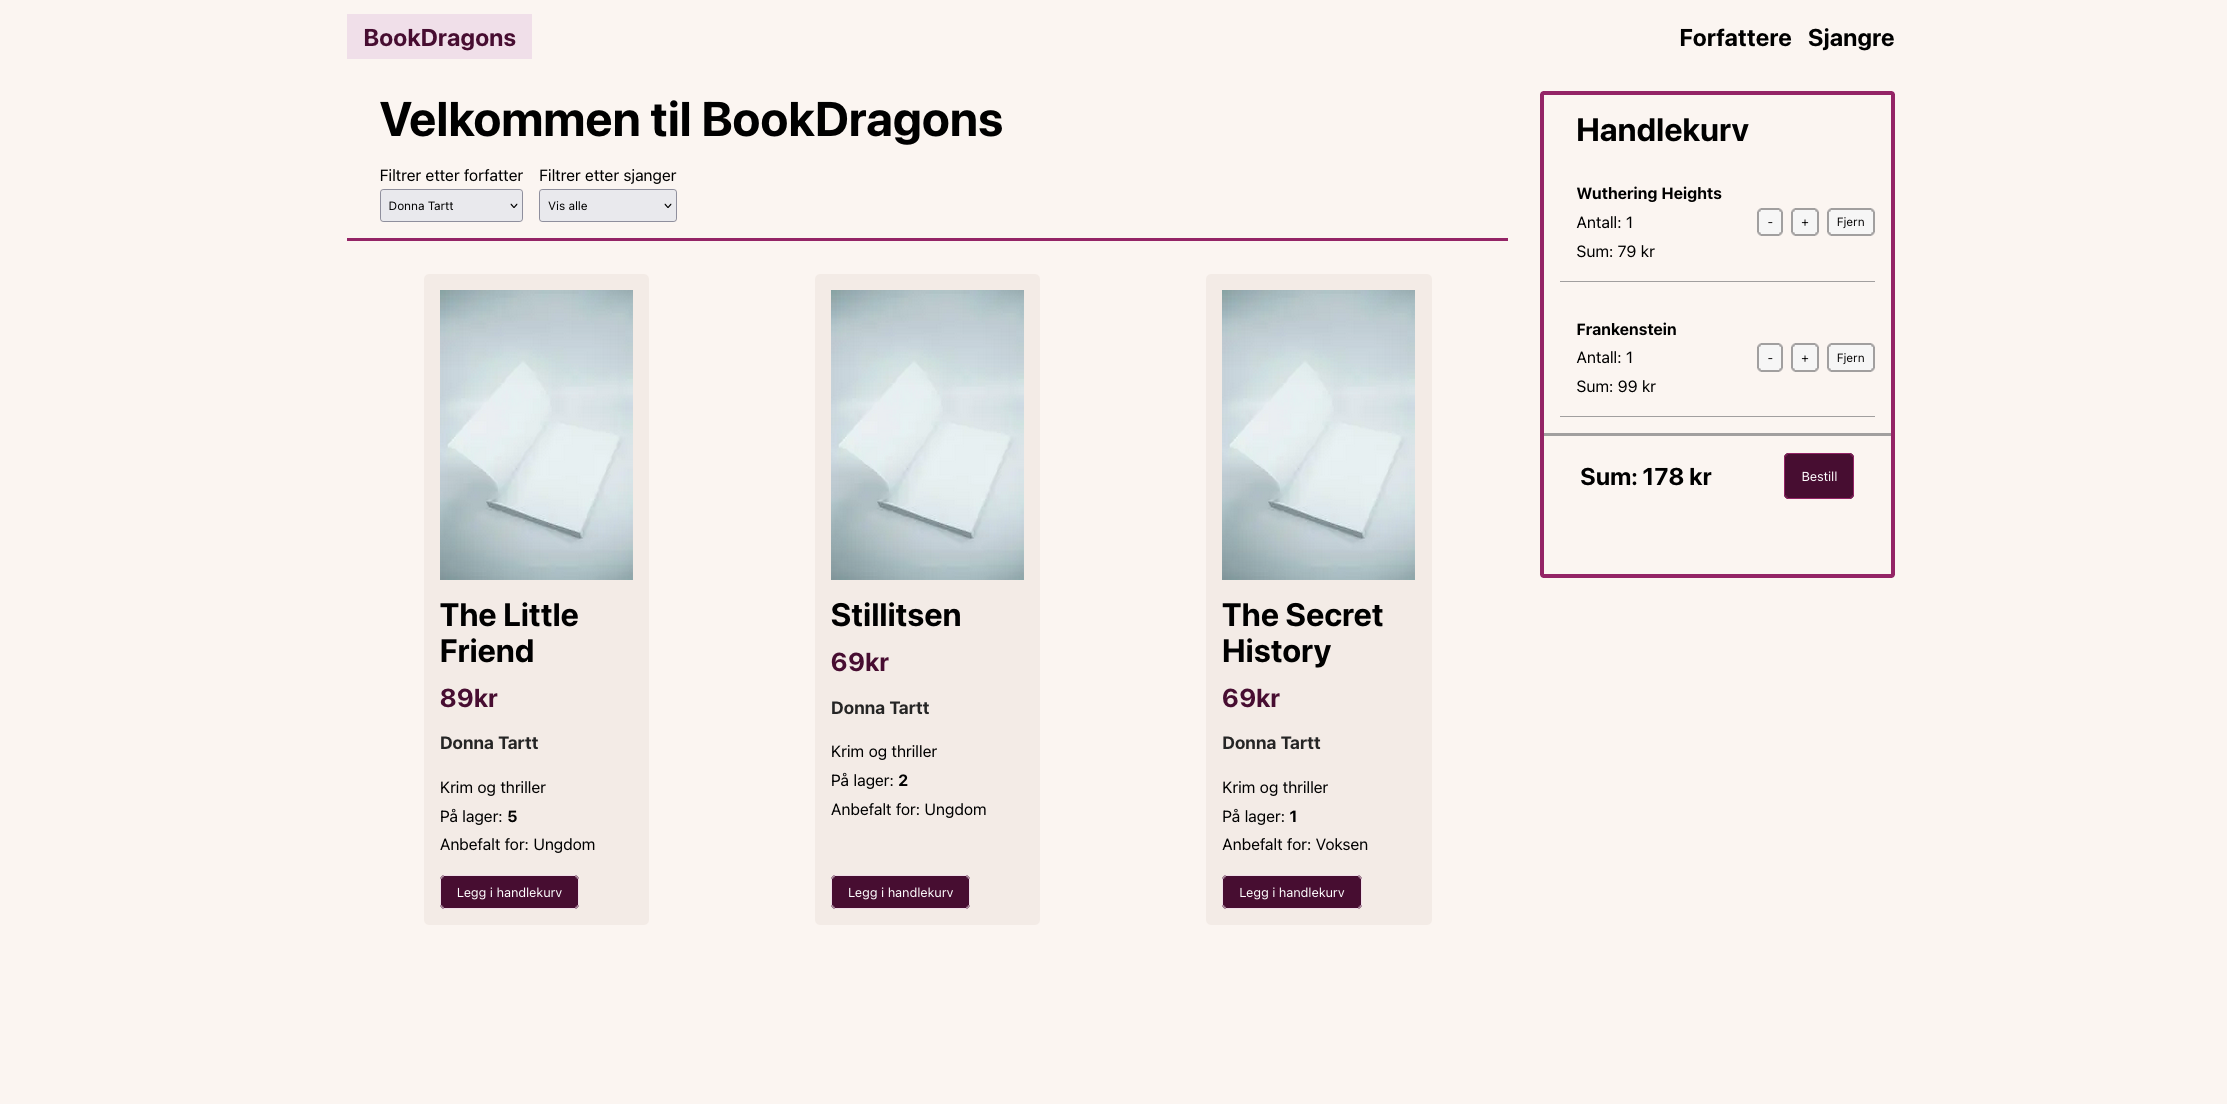The height and width of the screenshot is (1104, 2227).
Task: Click The Secret History cover image
Action: pyautogui.click(x=1318, y=435)
